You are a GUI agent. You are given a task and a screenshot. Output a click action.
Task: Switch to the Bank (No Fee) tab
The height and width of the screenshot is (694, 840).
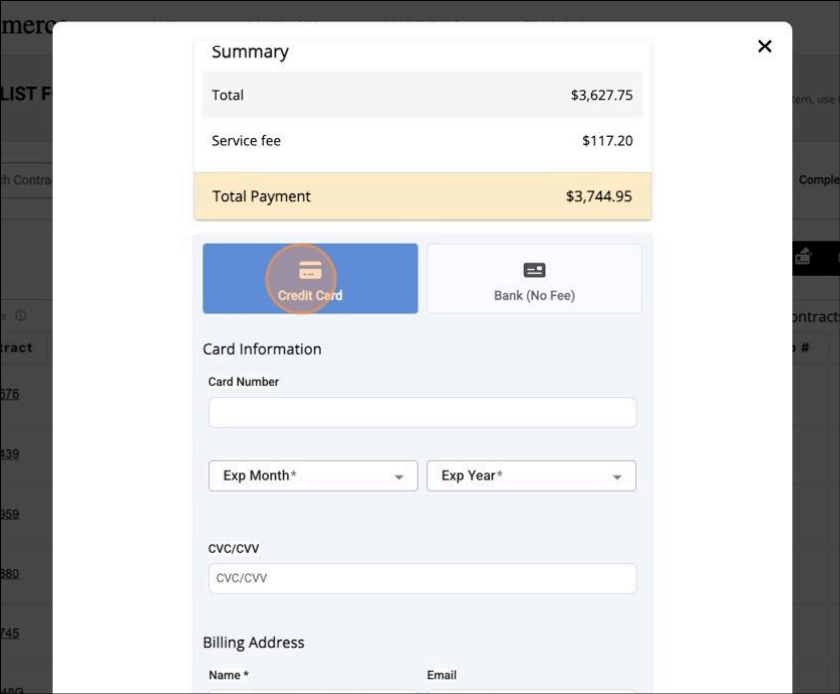point(534,279)
